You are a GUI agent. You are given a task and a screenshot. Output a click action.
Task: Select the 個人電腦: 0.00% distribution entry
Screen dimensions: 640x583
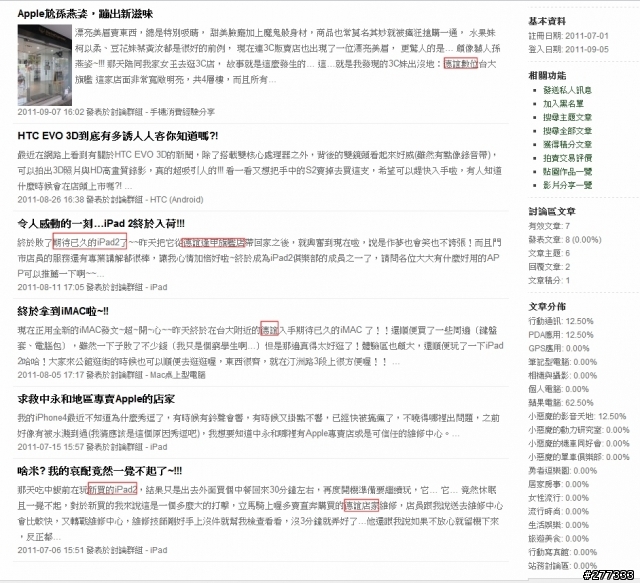[558, 389]
